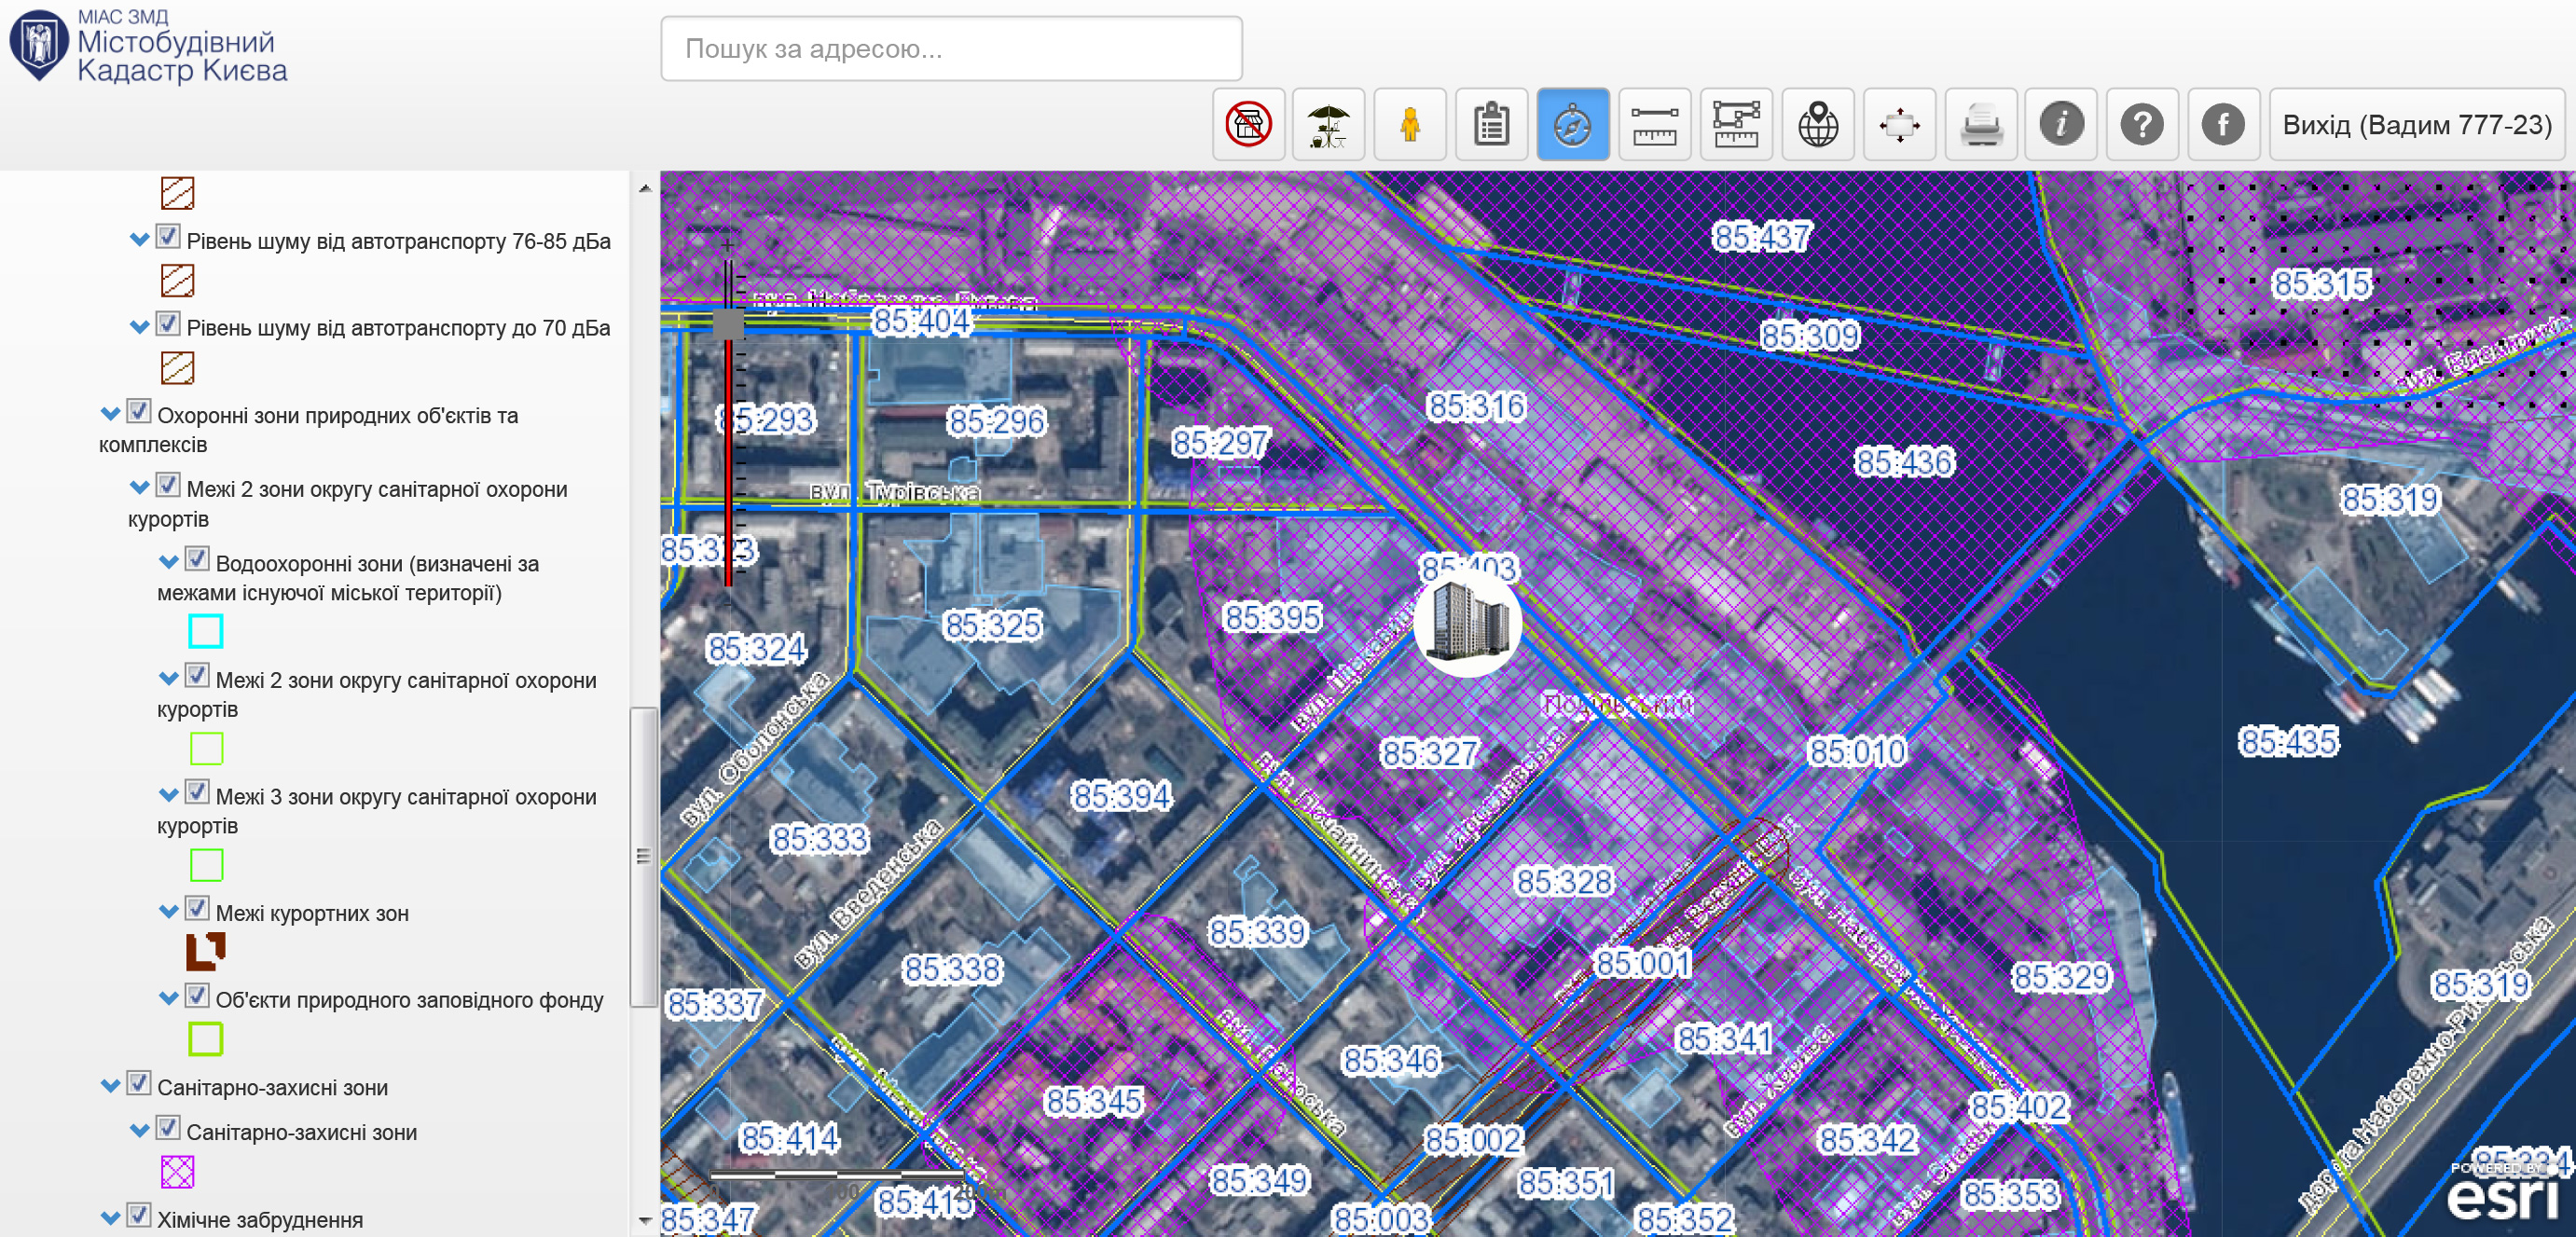Image resolution: width=2576 pixels, height=1237 pixels.
Task: Select the distance measurement ruler tool
Action: click(x=1654, y=125)
